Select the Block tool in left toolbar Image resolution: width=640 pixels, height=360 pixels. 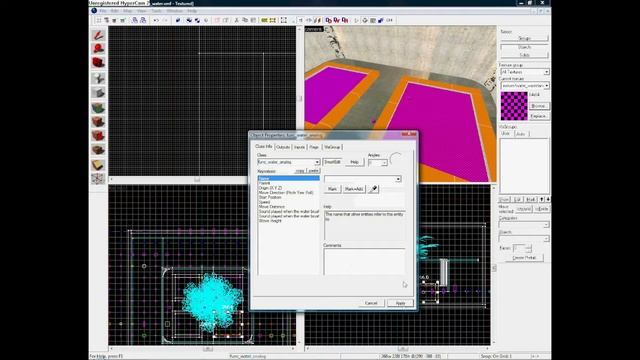click(x=98, y=93)
